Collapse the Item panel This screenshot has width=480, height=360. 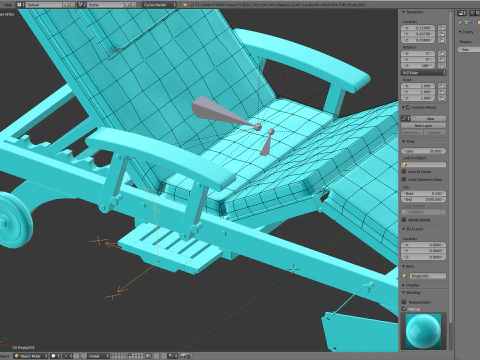click(403, 266)
